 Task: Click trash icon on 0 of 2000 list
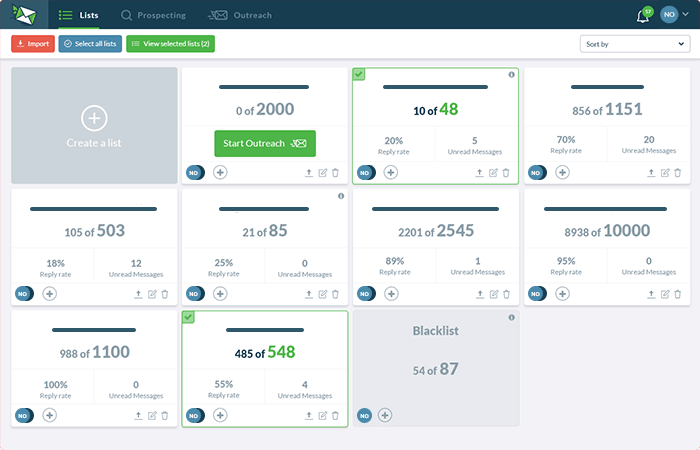(335, 173)
